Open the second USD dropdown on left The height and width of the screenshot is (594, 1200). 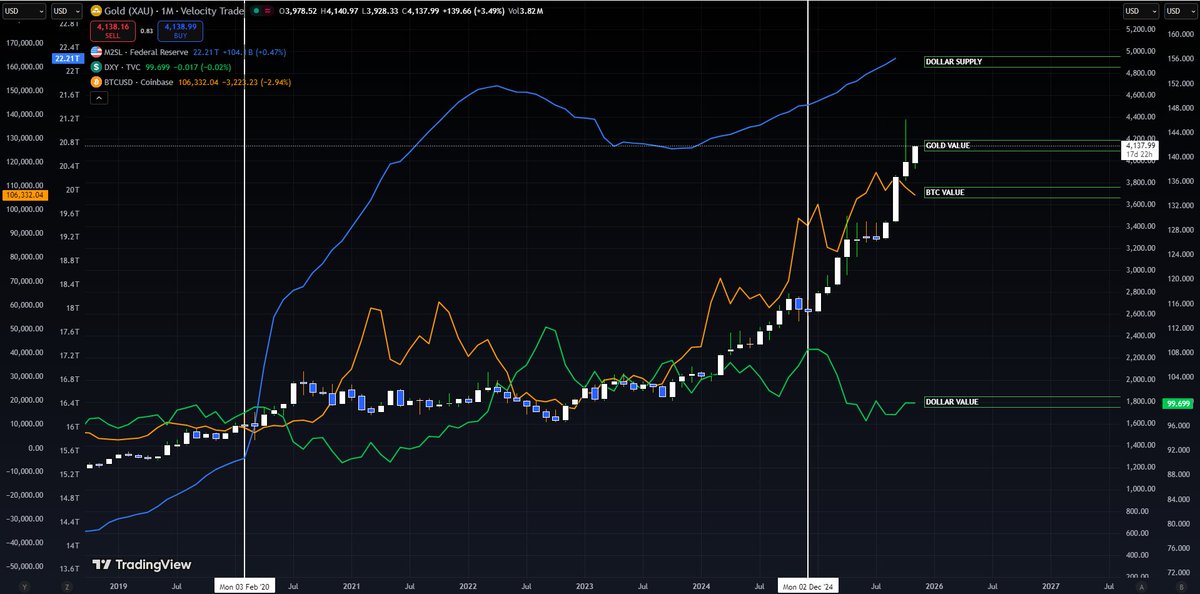click(x=66, y=10)
